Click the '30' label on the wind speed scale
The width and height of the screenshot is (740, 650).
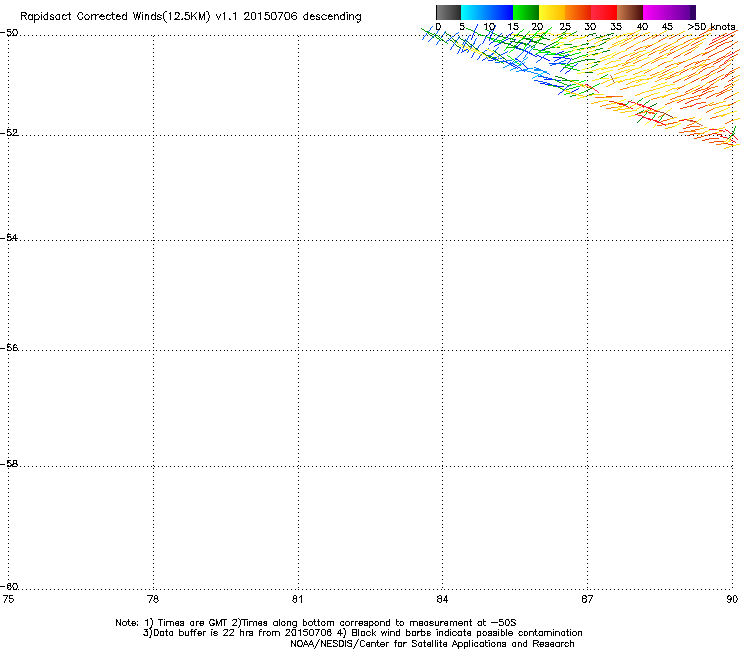(x=590, y=27)
